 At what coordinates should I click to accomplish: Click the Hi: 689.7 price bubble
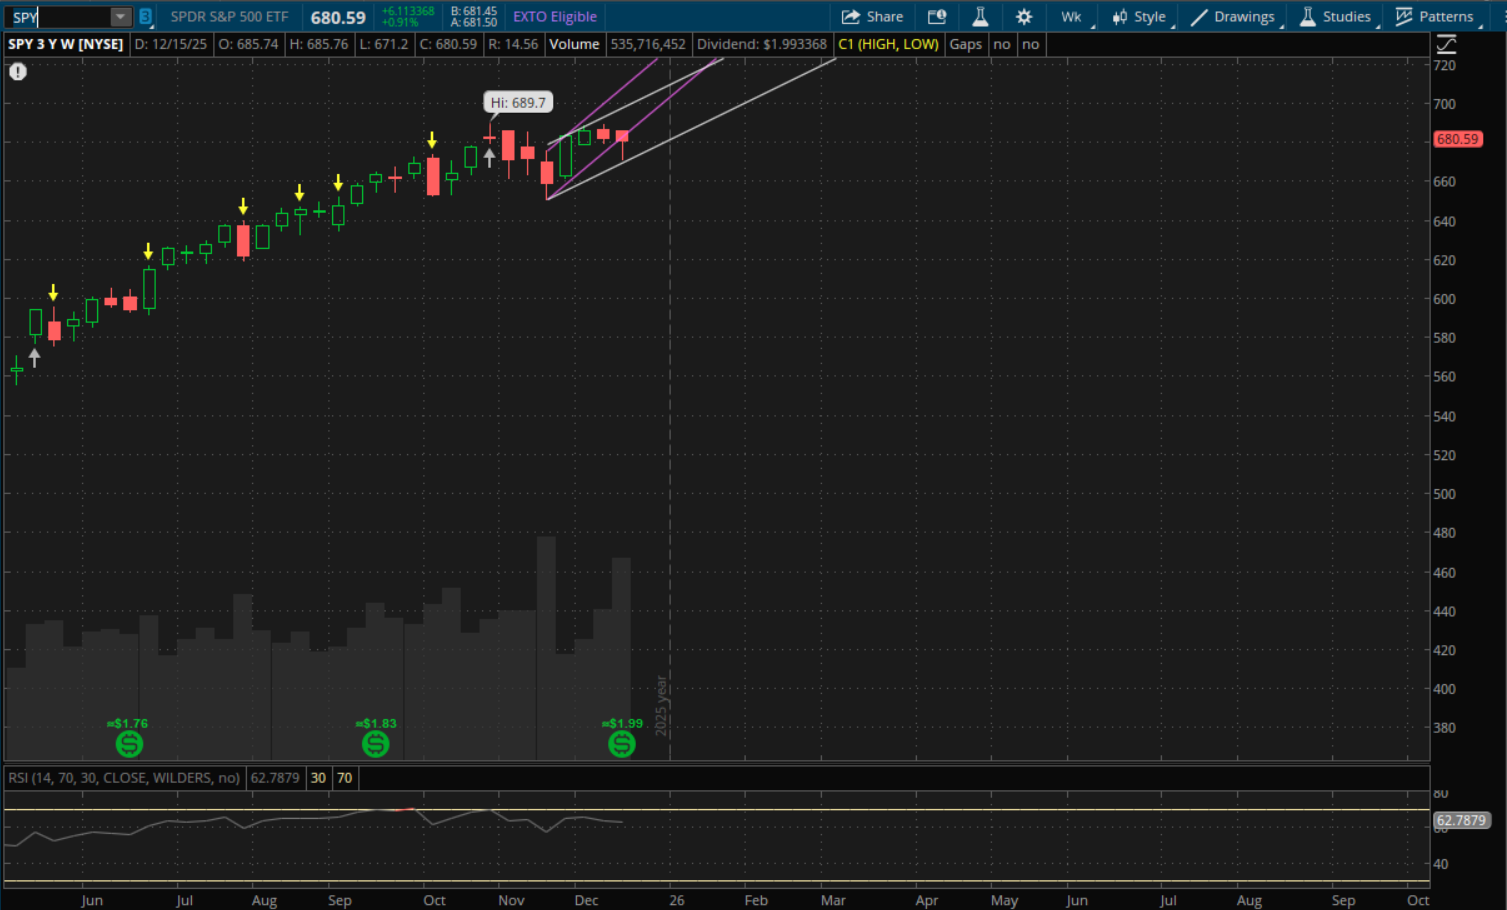tap(518, 103)
